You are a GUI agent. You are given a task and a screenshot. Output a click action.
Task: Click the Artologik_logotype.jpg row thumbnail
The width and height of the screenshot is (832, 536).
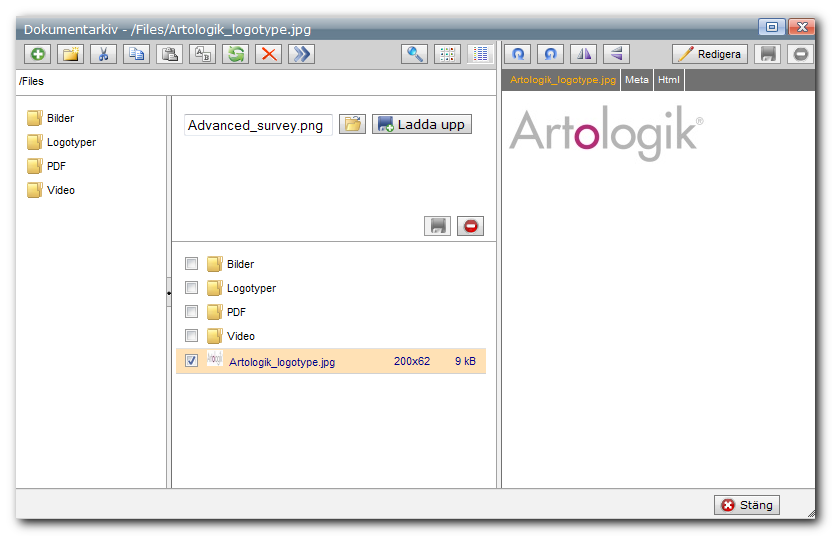[x=214, y=358]
